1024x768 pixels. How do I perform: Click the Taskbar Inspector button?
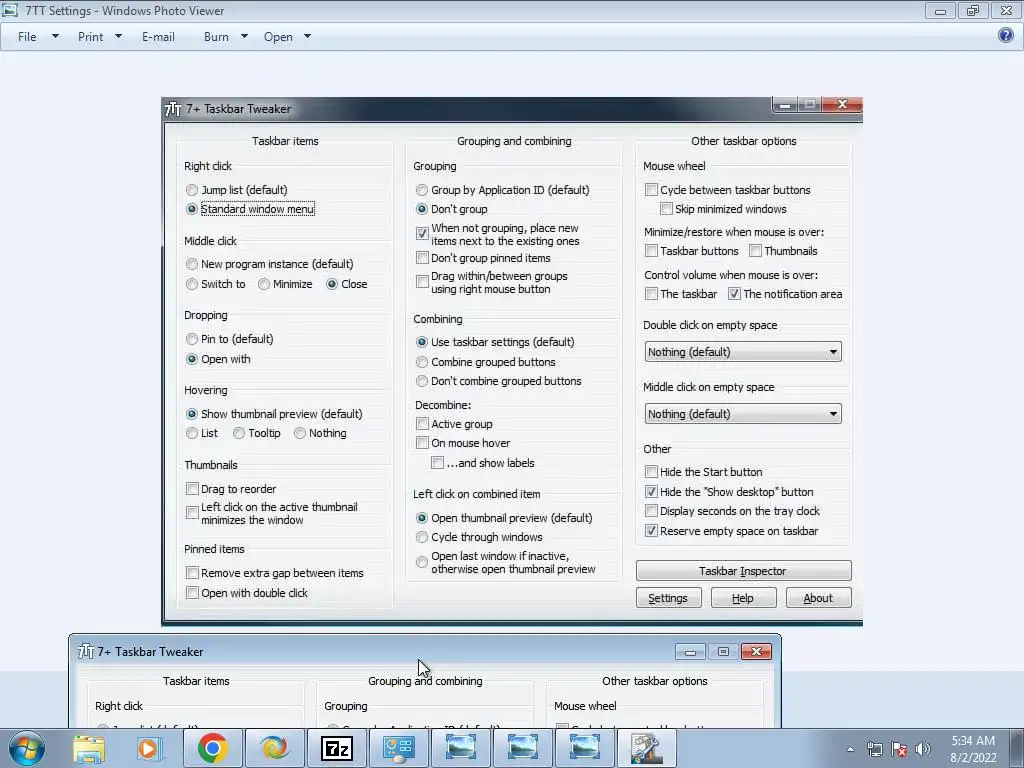click(x=743, y=571)
